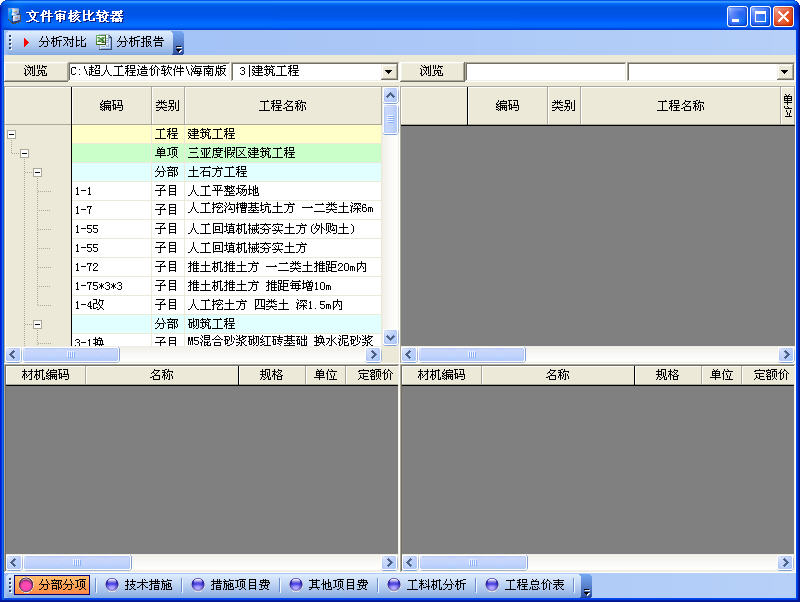The image size is (800, 602).
Task: Select row 人工挖土方 四类土 深1.5m内
Action: [x=227, y=305]
